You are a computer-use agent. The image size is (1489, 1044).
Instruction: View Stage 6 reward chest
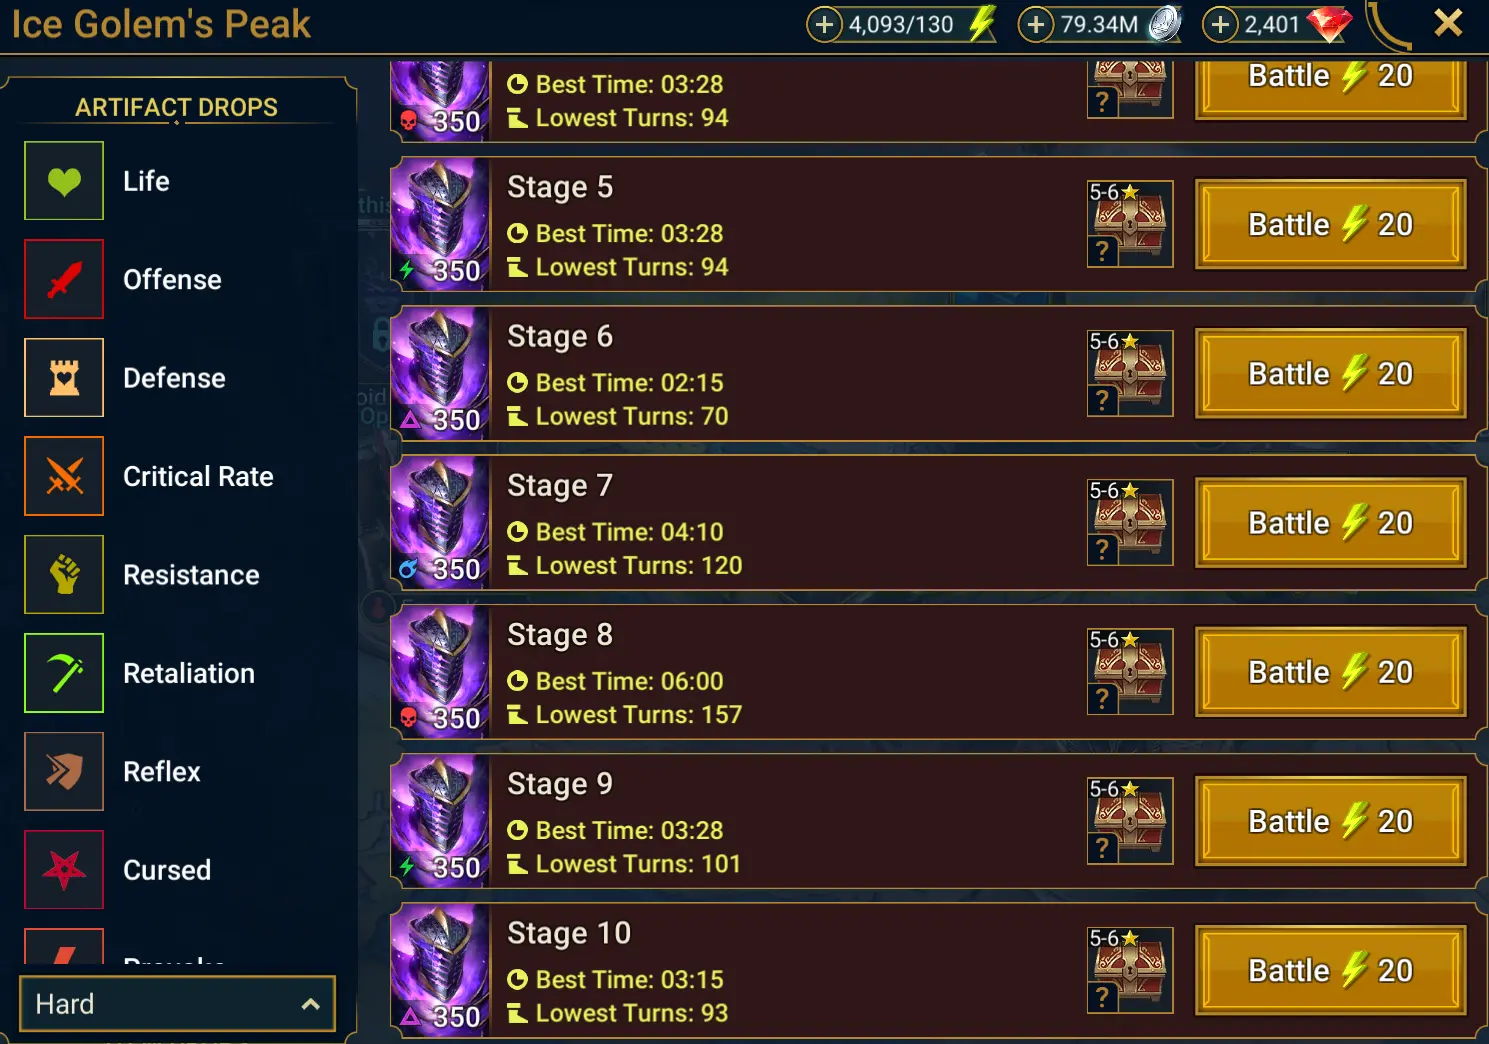pyautogui.click(x=1130, y=373)
